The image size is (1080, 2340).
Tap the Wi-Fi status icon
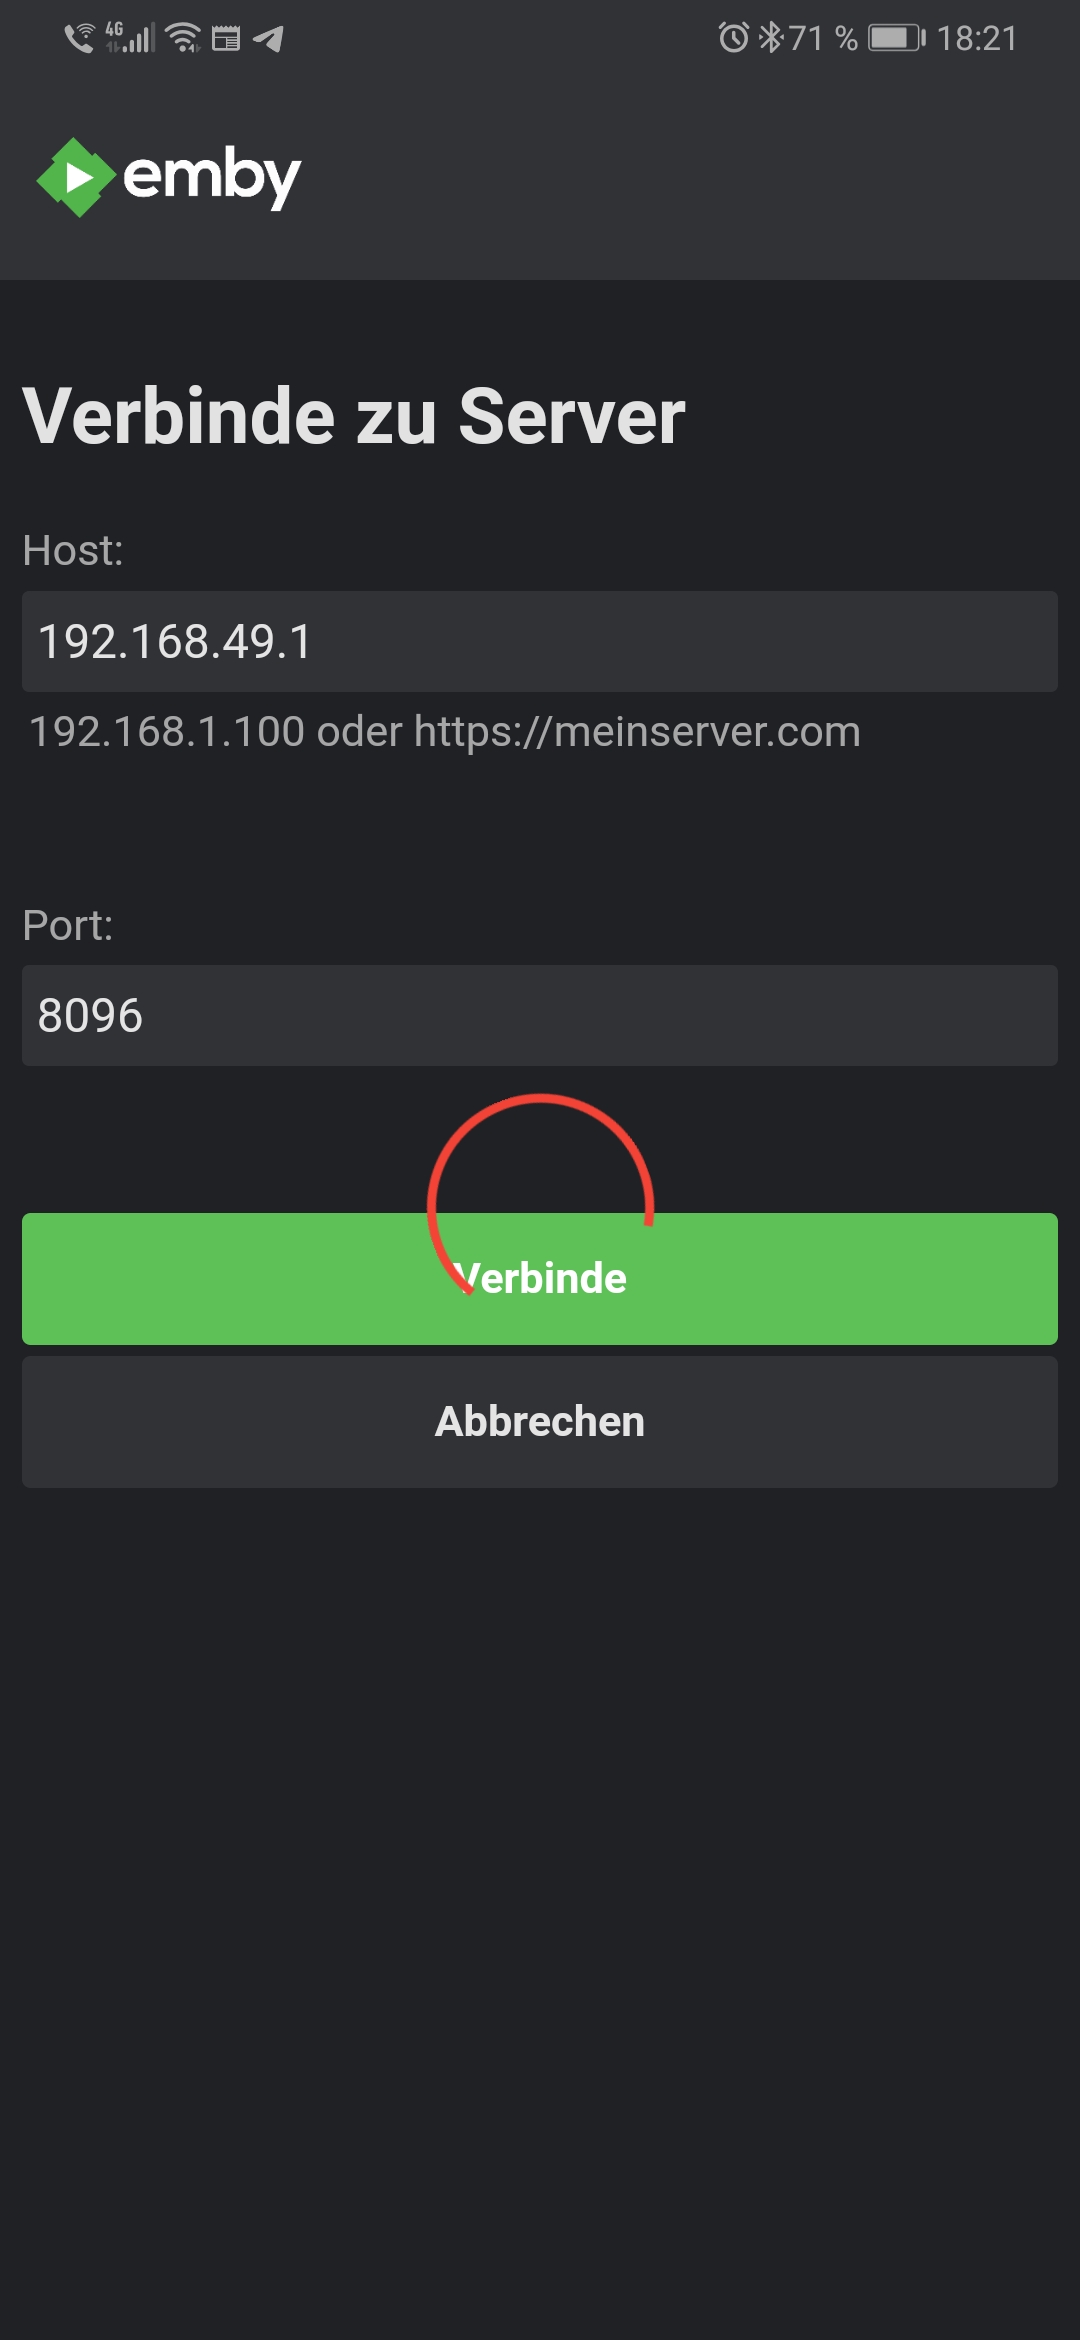pyautogui.click(x=183, y=38)
